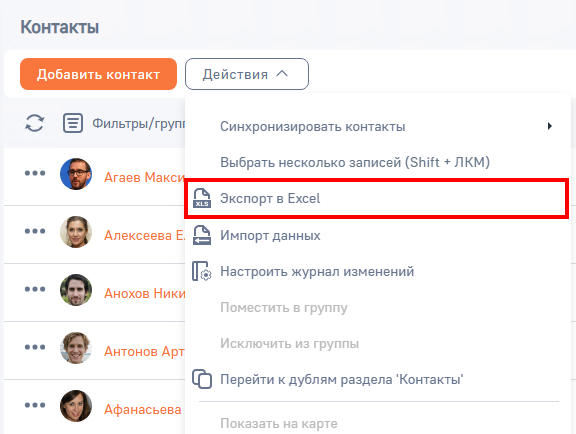This screenshot has height=434, width=576.
Task: Click the refresh list icon
Action: pyautogui.click(x=35, y=123)
